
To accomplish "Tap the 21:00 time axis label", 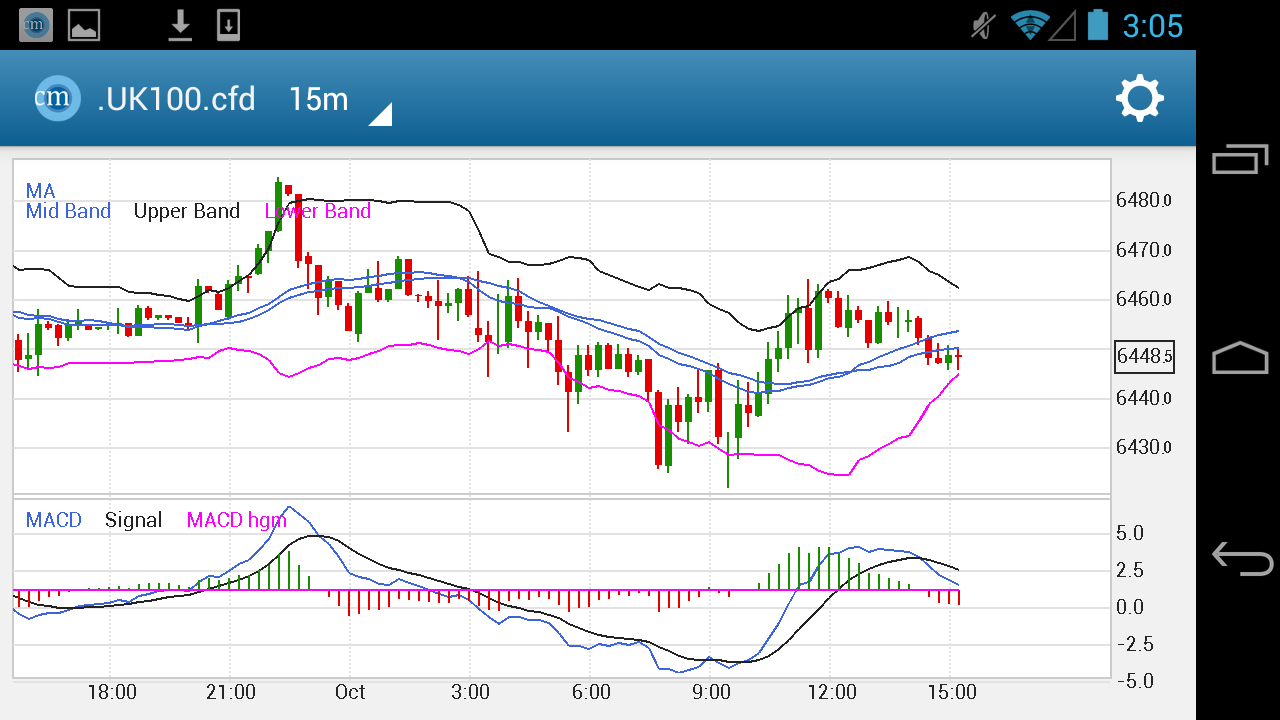I will [x=231, y=692].
